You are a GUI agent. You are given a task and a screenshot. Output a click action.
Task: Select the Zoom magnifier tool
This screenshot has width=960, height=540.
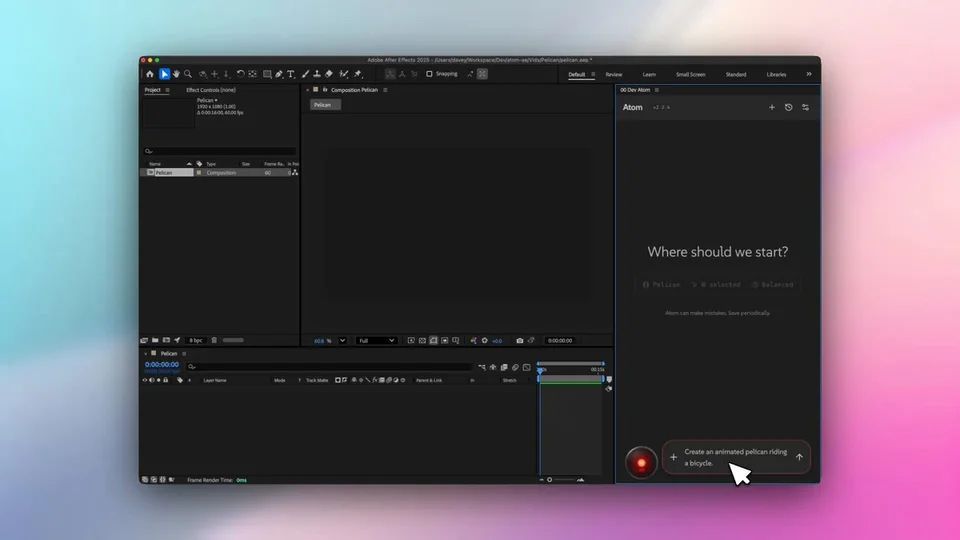pyautogui.click(x=188, y=74)
